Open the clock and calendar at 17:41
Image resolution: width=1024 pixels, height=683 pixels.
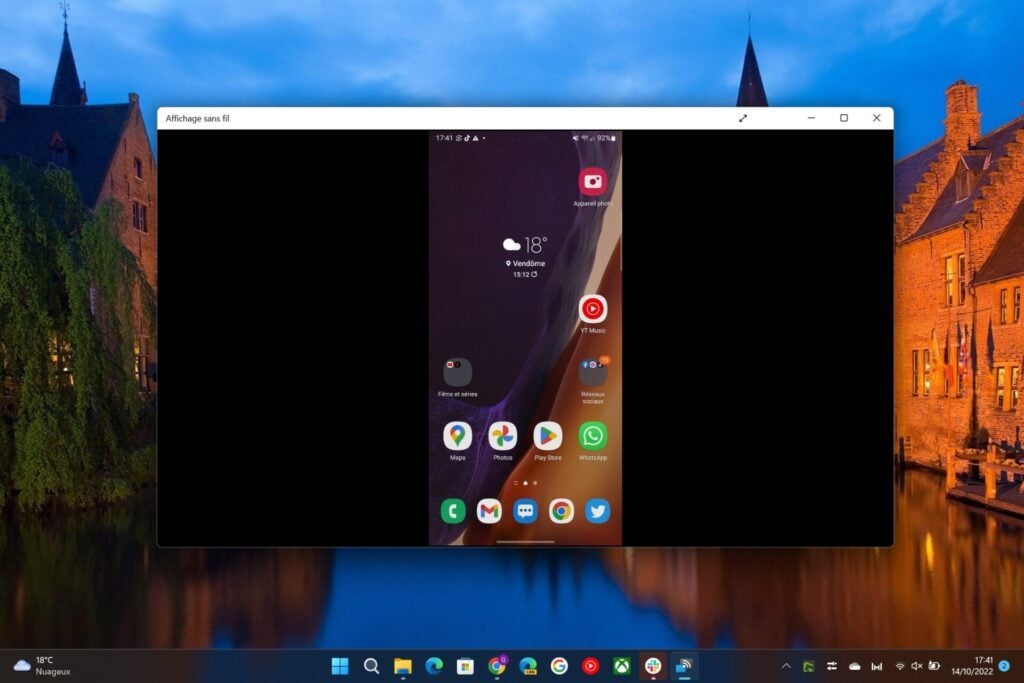972,666
